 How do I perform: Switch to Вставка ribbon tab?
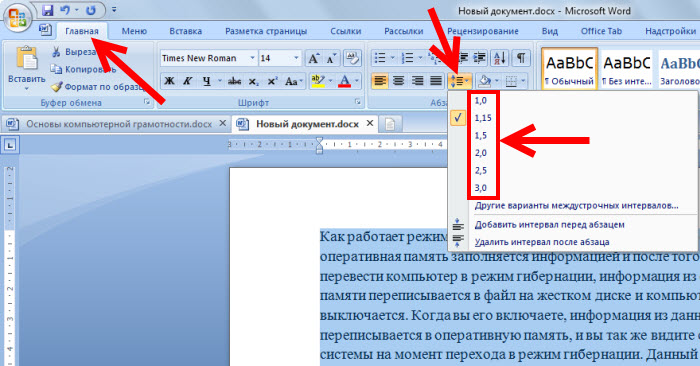click(186, 31)
